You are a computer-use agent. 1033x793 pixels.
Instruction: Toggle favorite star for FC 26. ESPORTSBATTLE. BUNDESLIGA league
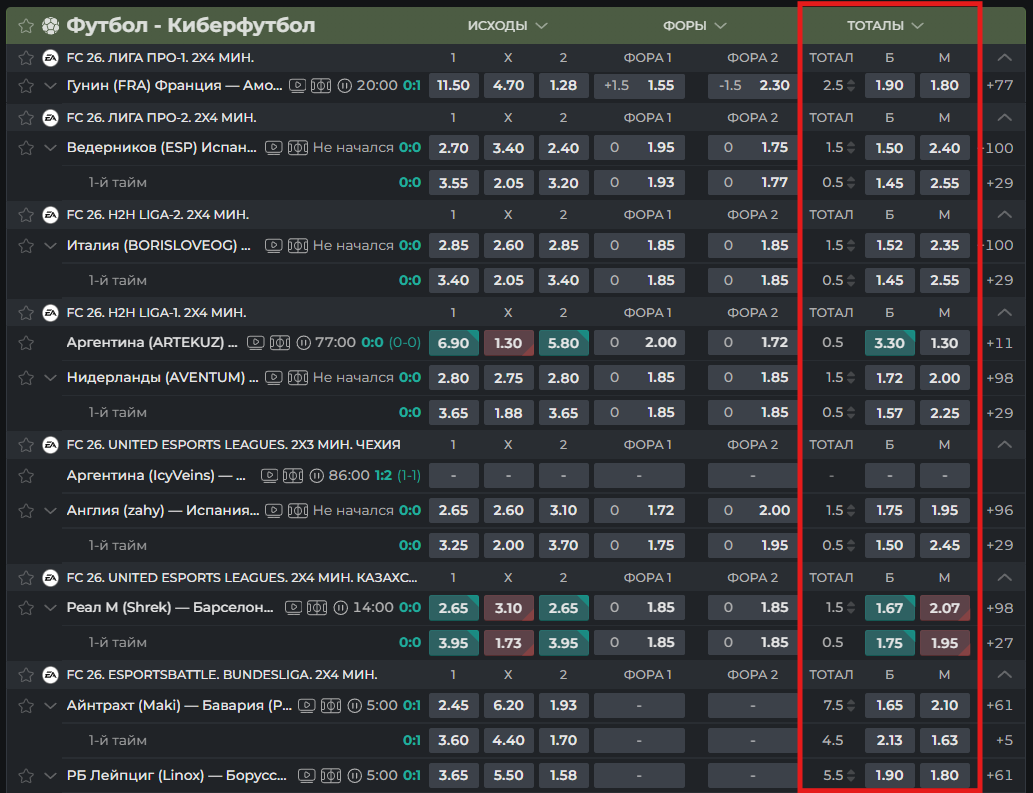tap(26, 675)
